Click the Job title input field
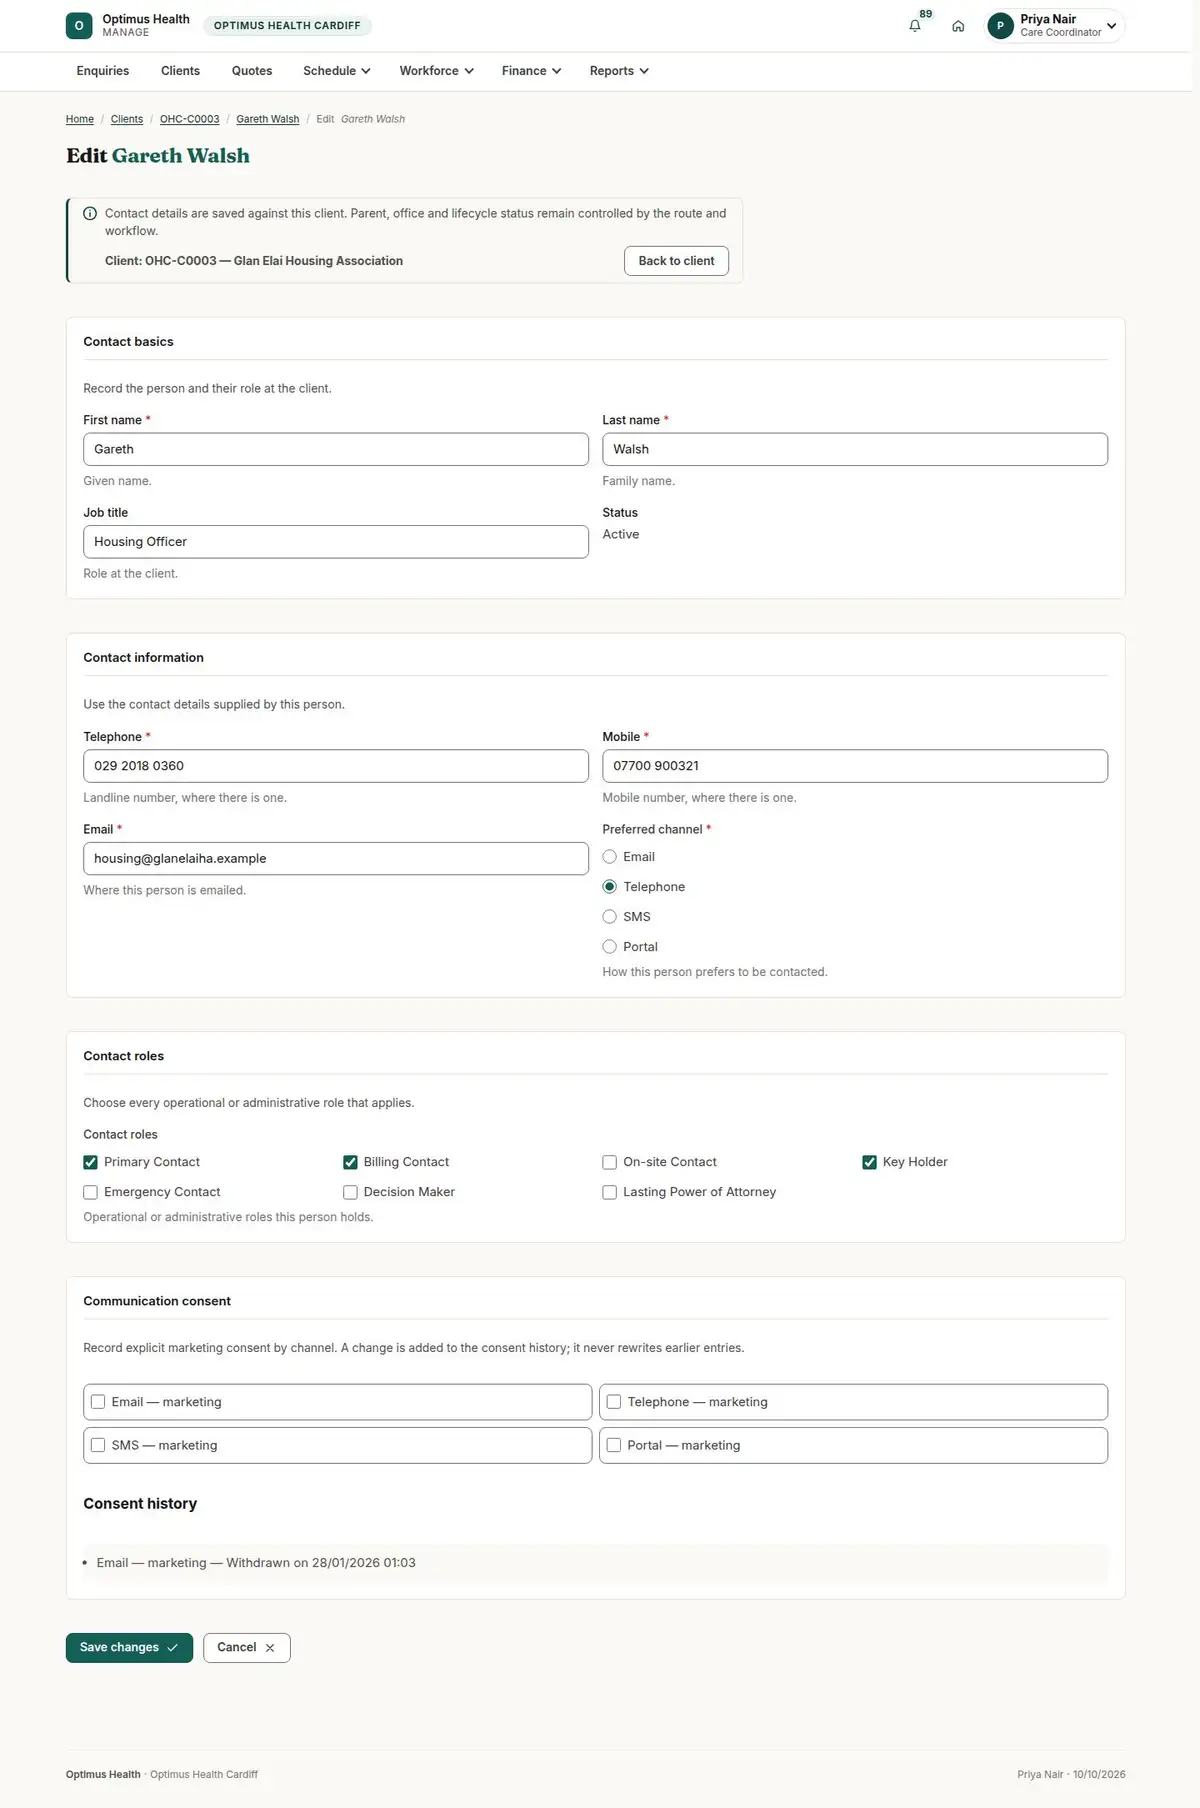 coord(336,542)
